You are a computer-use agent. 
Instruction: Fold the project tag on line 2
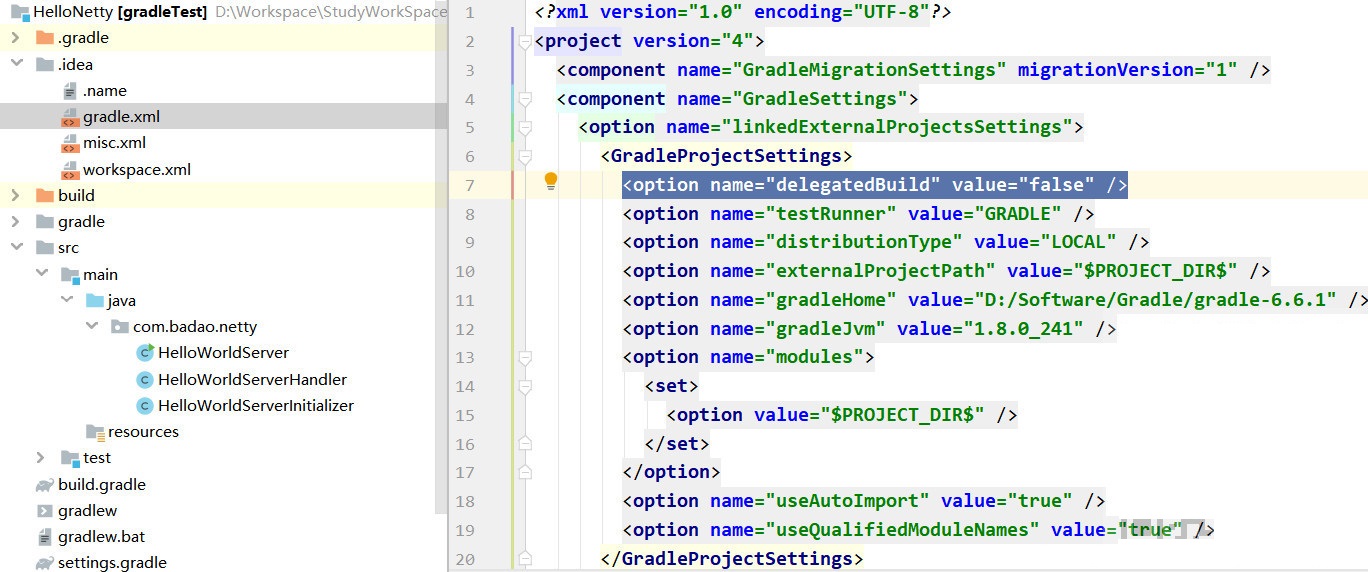pos(524,41)
